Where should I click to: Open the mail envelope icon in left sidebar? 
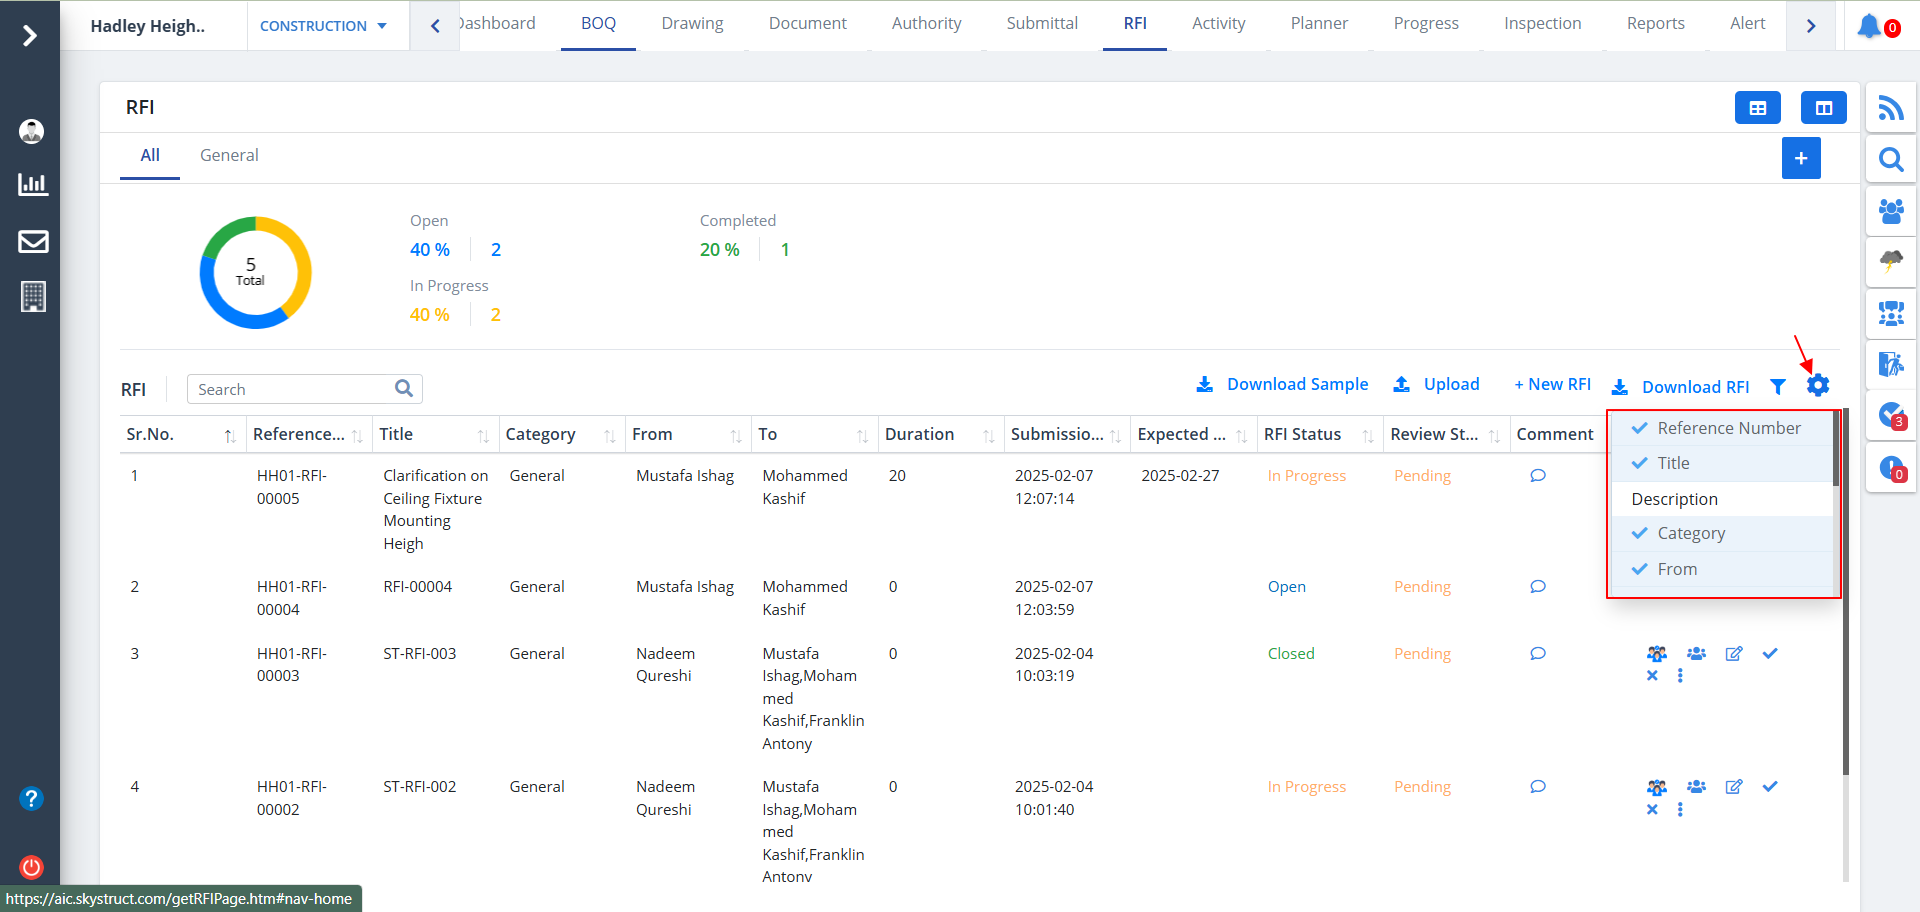tap(33, 241)
